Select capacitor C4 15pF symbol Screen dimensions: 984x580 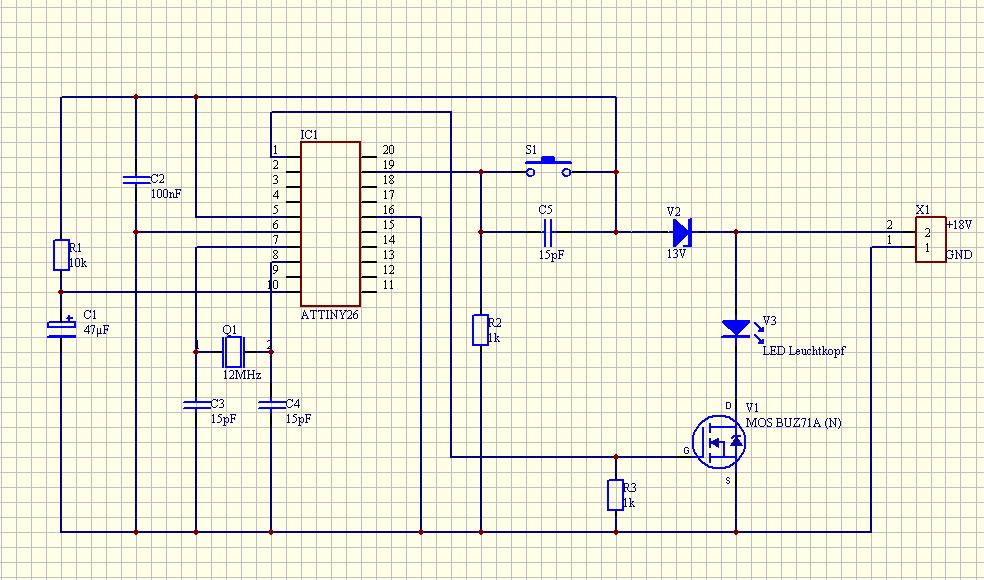pos(271,405)
